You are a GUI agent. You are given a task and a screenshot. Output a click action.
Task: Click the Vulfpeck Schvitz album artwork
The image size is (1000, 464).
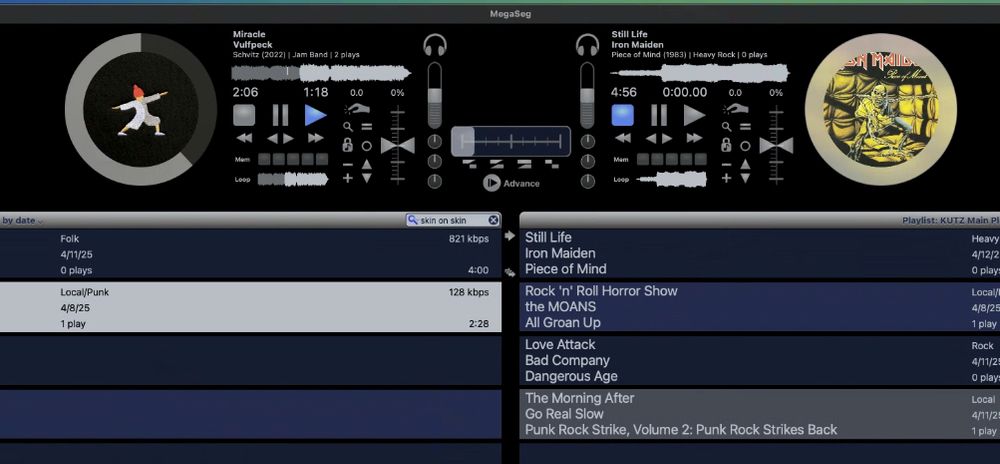point(141,109)
